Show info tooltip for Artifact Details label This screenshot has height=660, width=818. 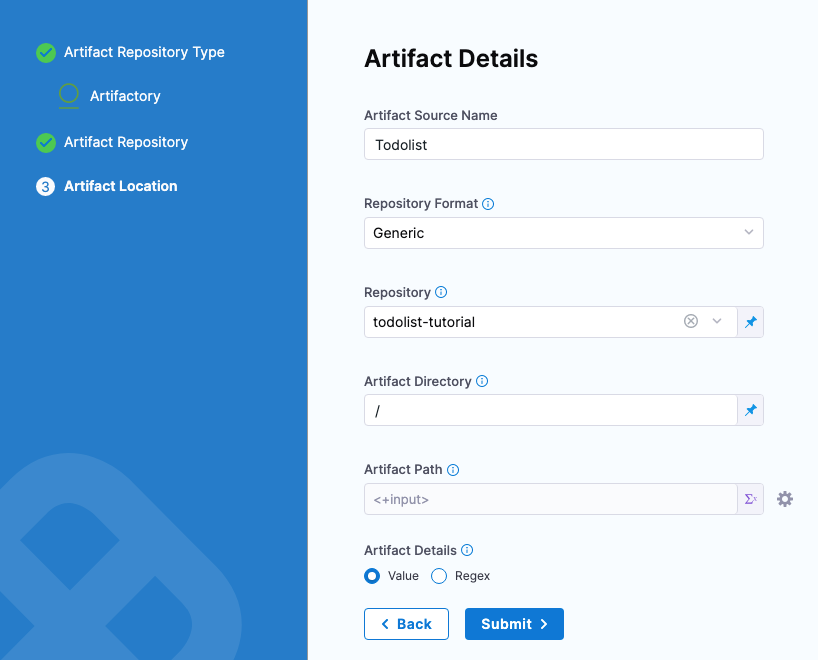[467, 550]
